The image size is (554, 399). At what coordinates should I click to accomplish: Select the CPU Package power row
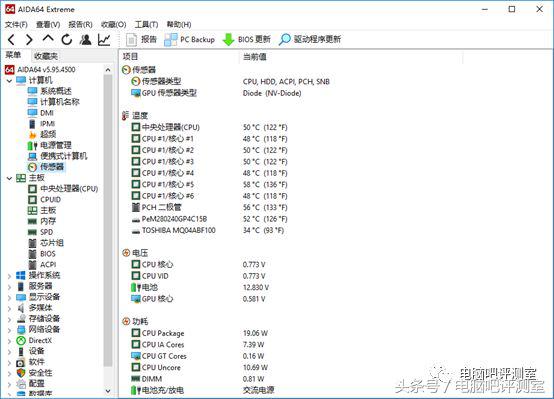(200, 333)
